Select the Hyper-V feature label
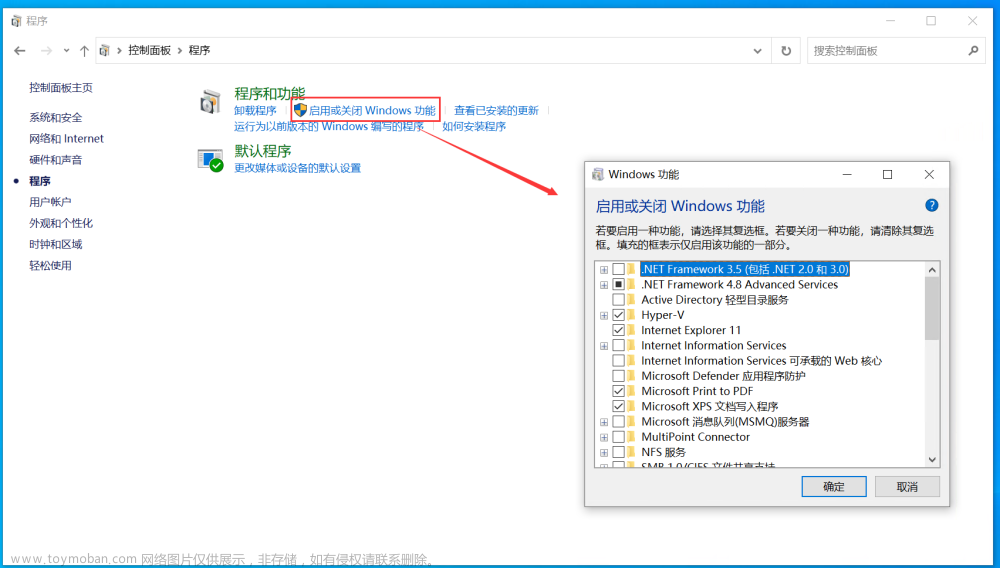The image size is (1000, 568). 663,315
